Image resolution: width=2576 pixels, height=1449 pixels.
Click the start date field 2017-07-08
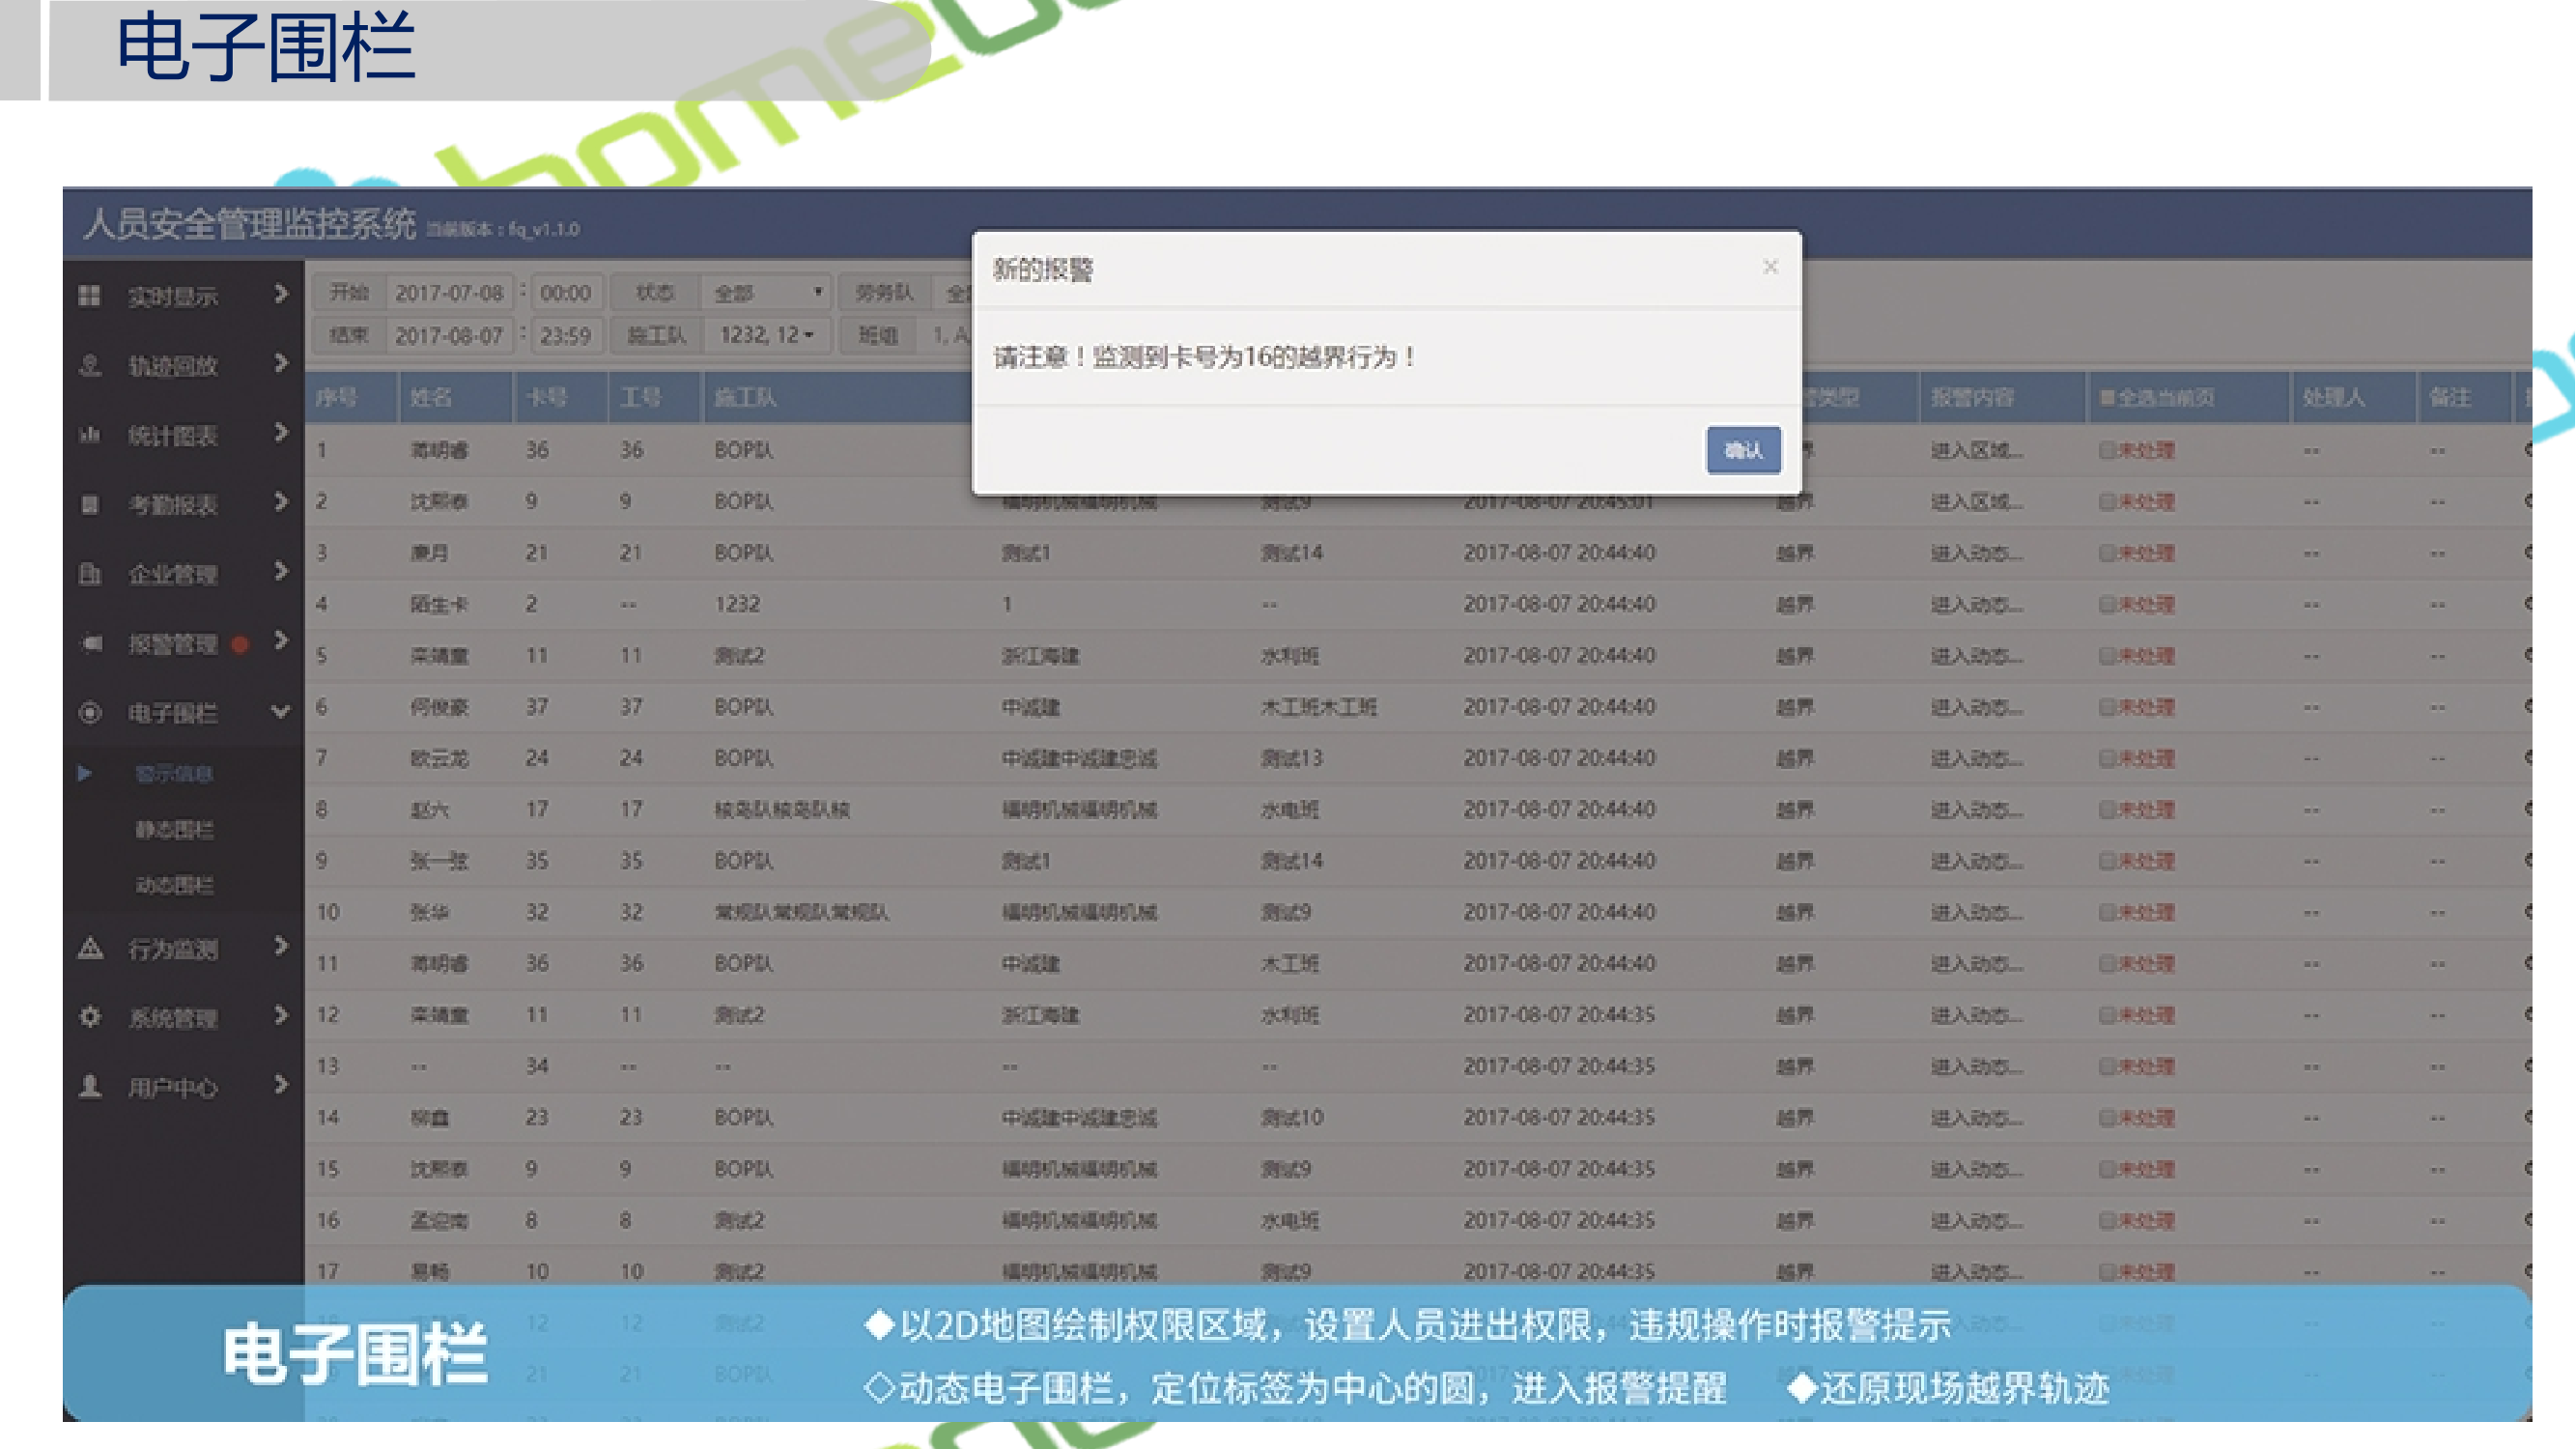[x=449, y=293]
